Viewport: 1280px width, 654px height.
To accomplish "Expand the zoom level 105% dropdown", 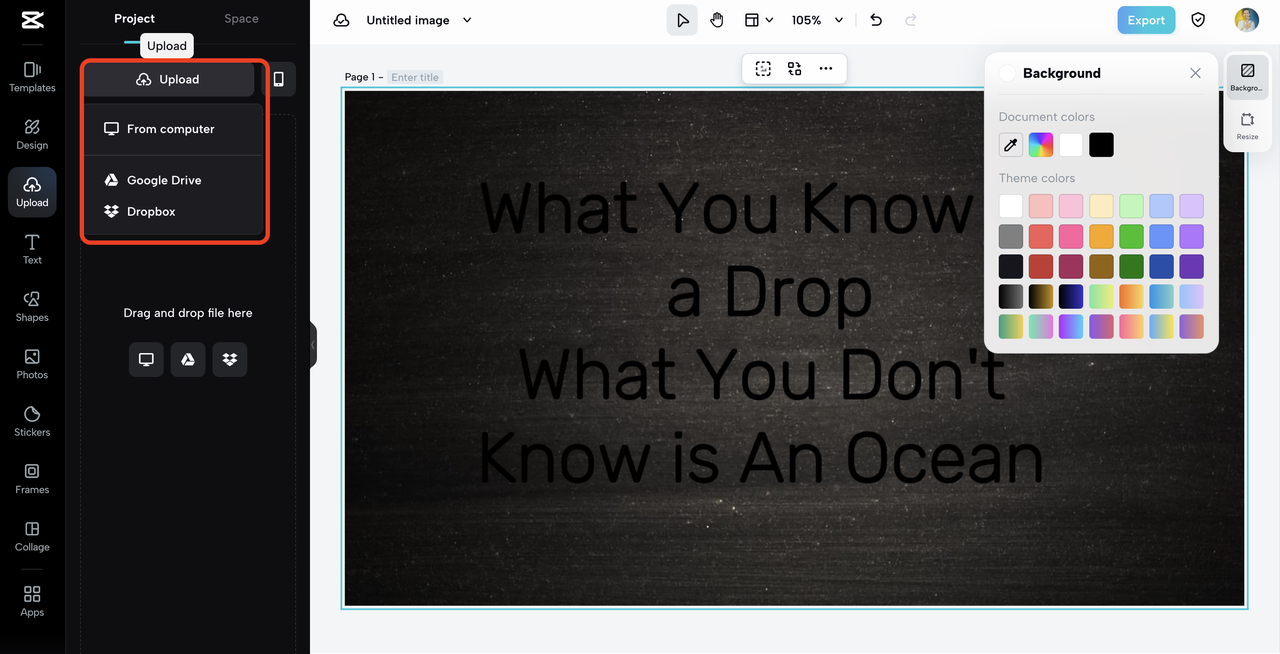I will (x=817, y=20).
